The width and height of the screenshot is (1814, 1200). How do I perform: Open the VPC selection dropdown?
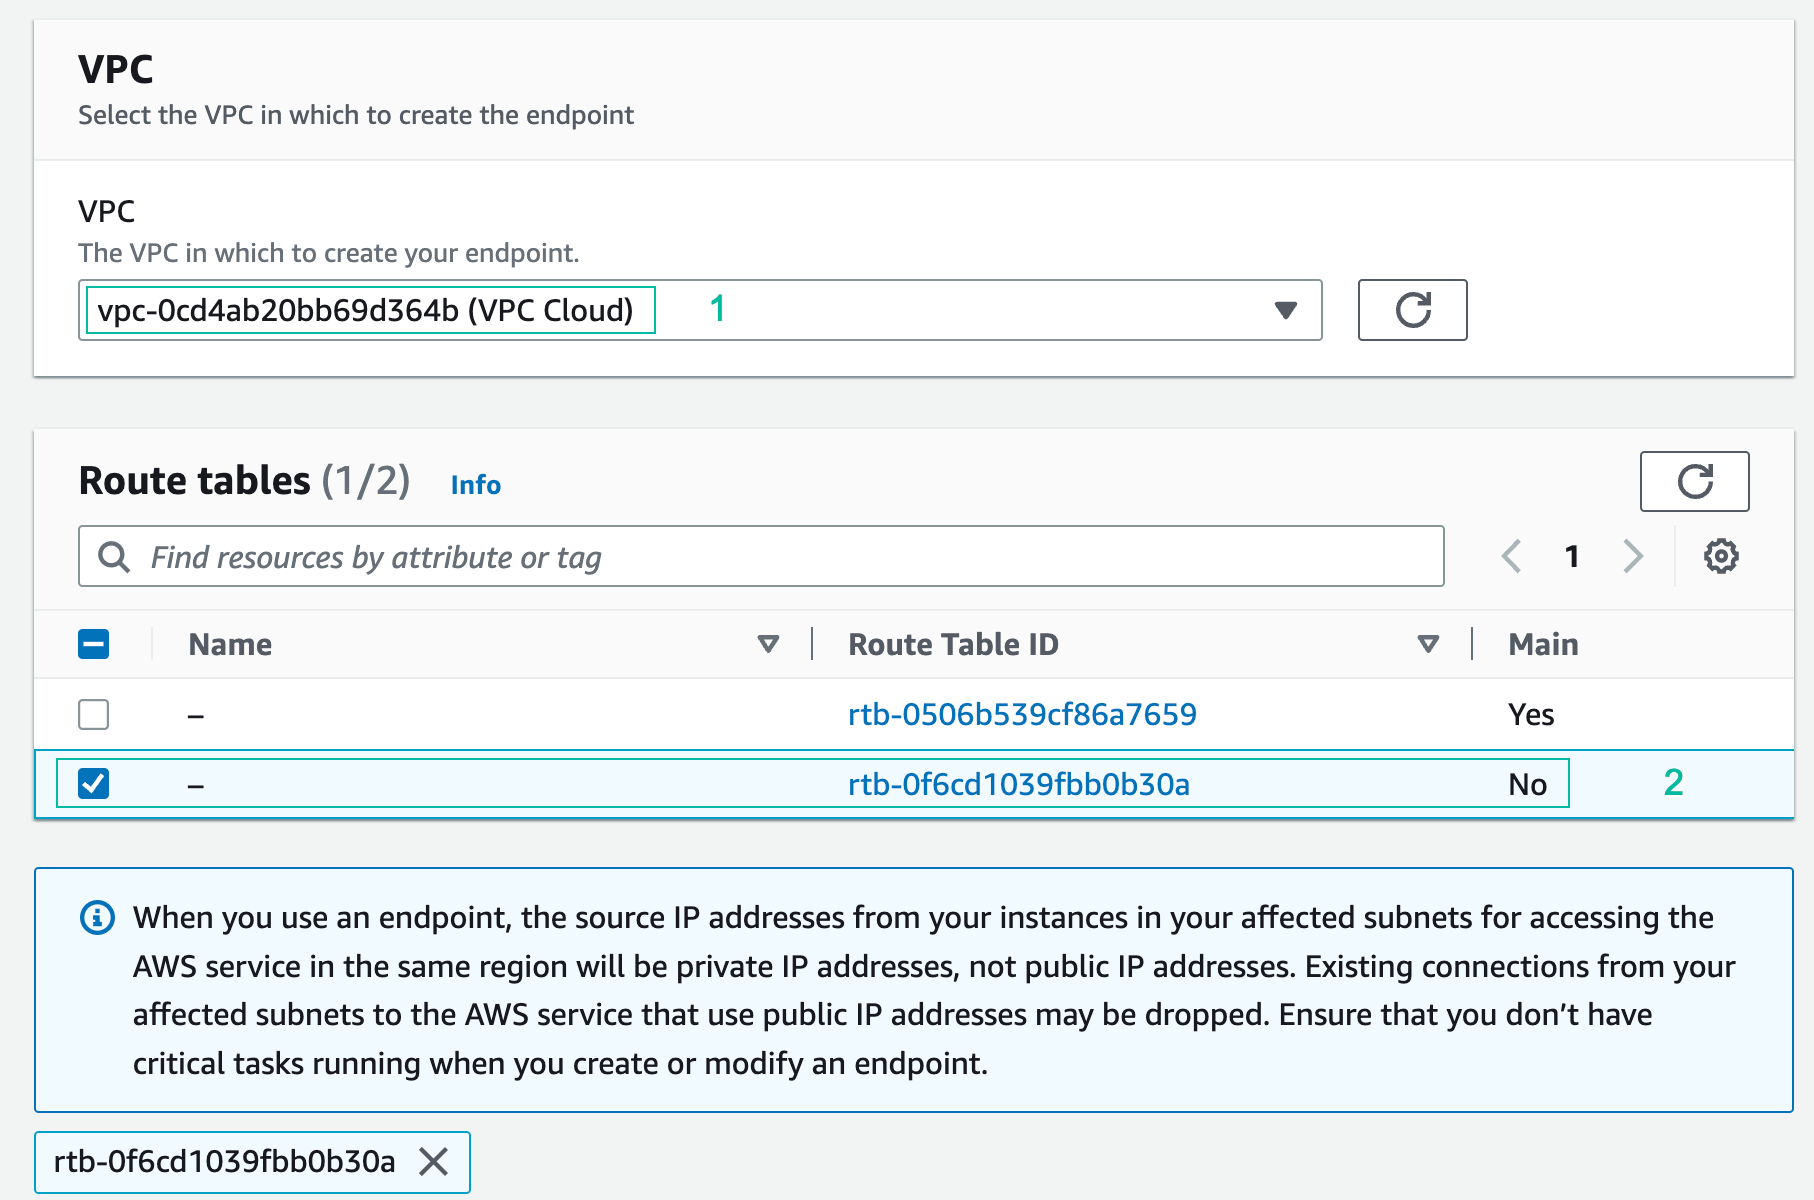coord(1285,310)
